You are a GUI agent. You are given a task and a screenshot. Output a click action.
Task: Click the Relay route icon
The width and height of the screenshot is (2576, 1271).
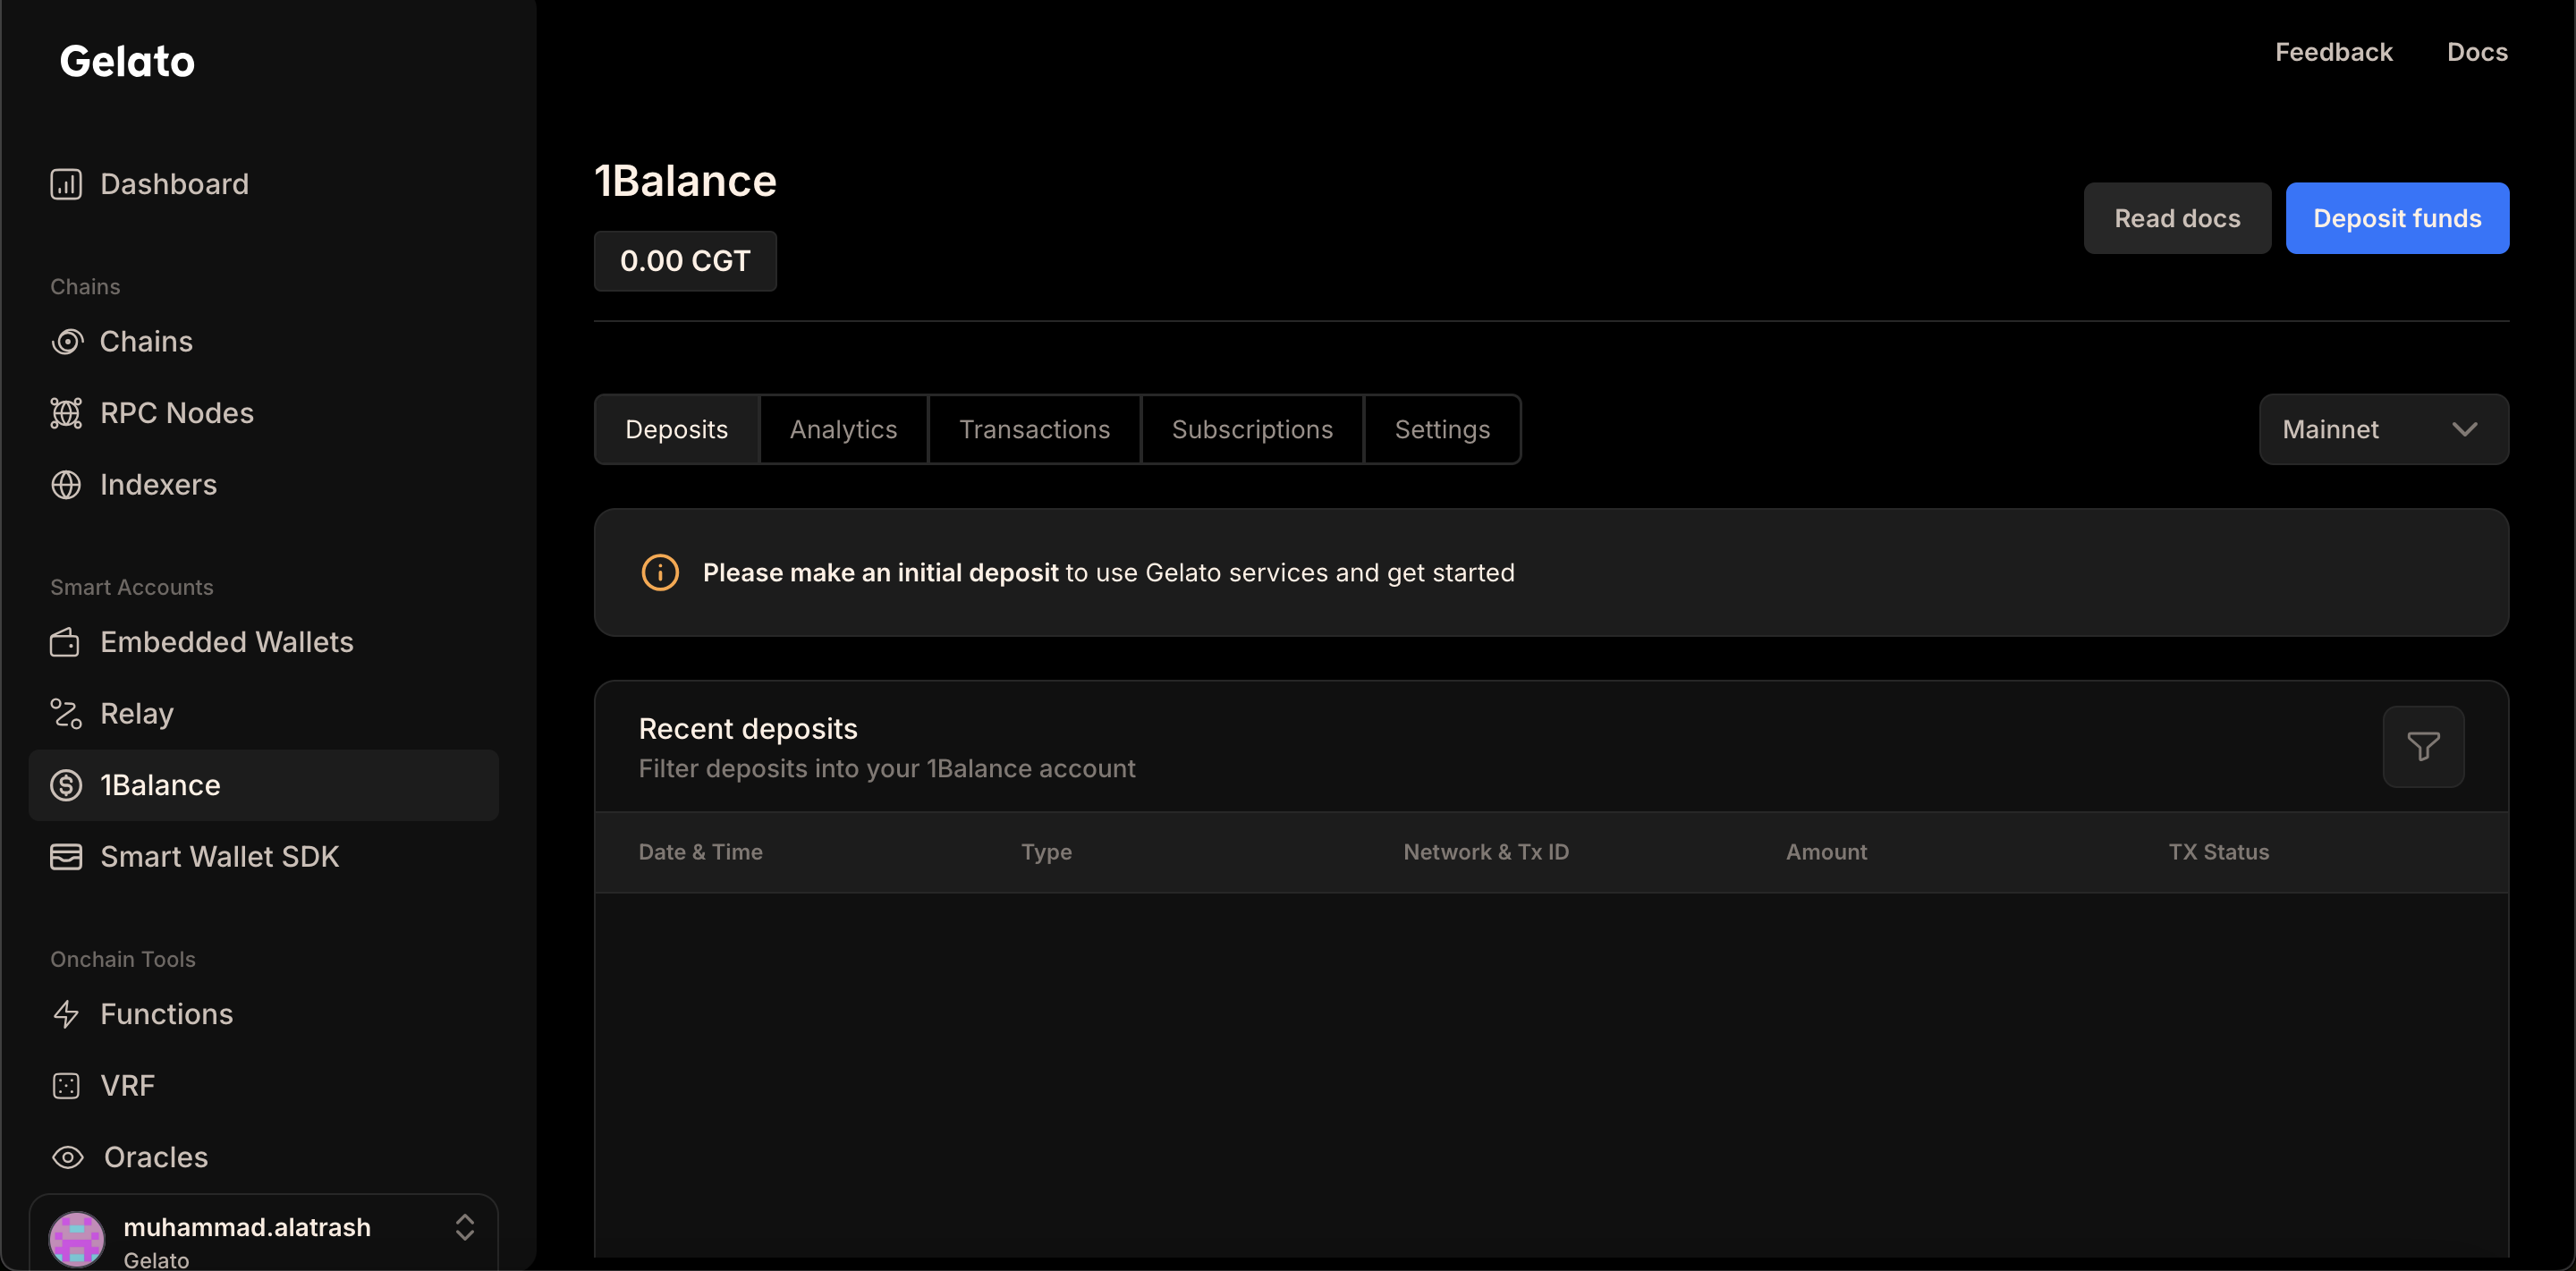66,714
